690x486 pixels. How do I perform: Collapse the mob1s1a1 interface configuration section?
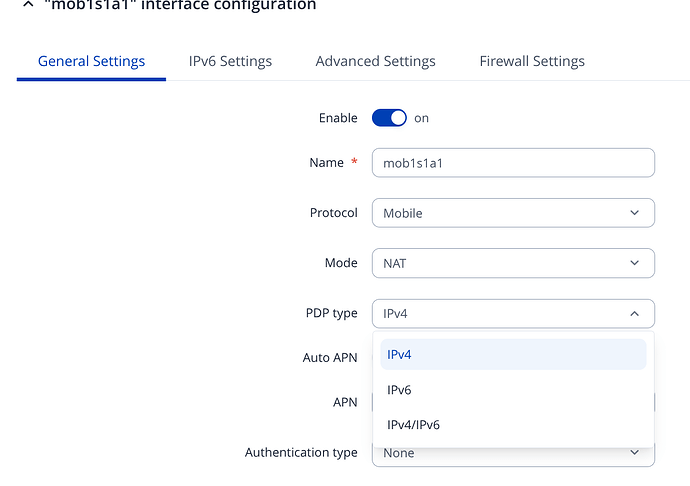click(x=26, y=5)
